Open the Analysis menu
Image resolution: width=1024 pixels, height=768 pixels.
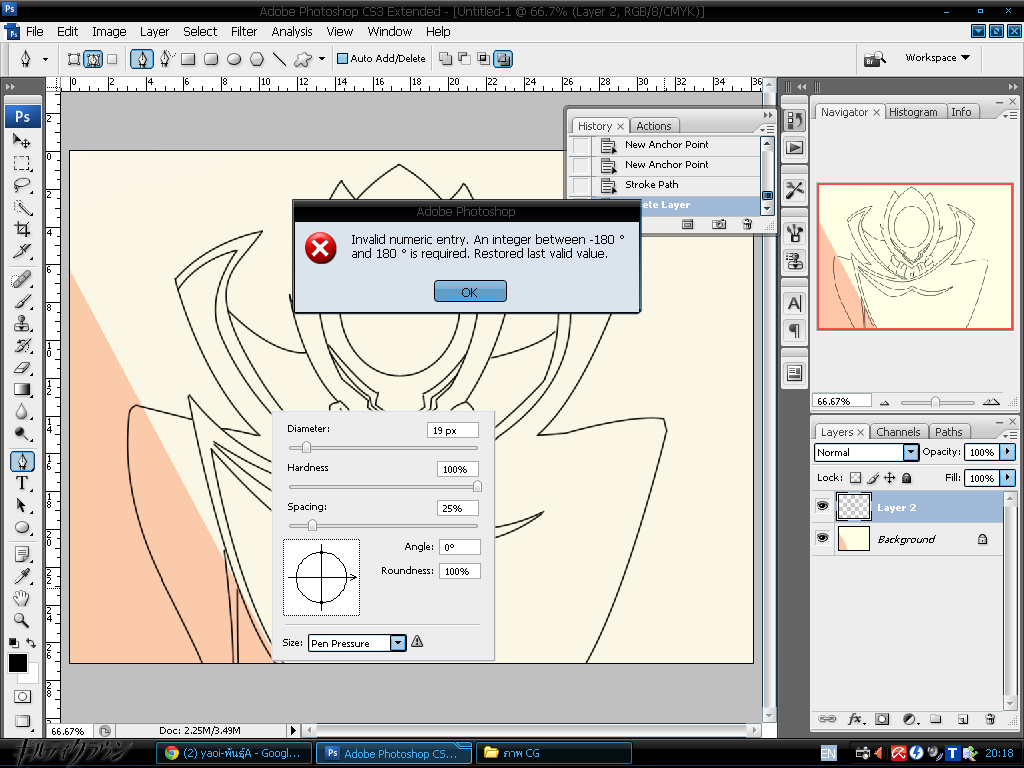(292, 31)
